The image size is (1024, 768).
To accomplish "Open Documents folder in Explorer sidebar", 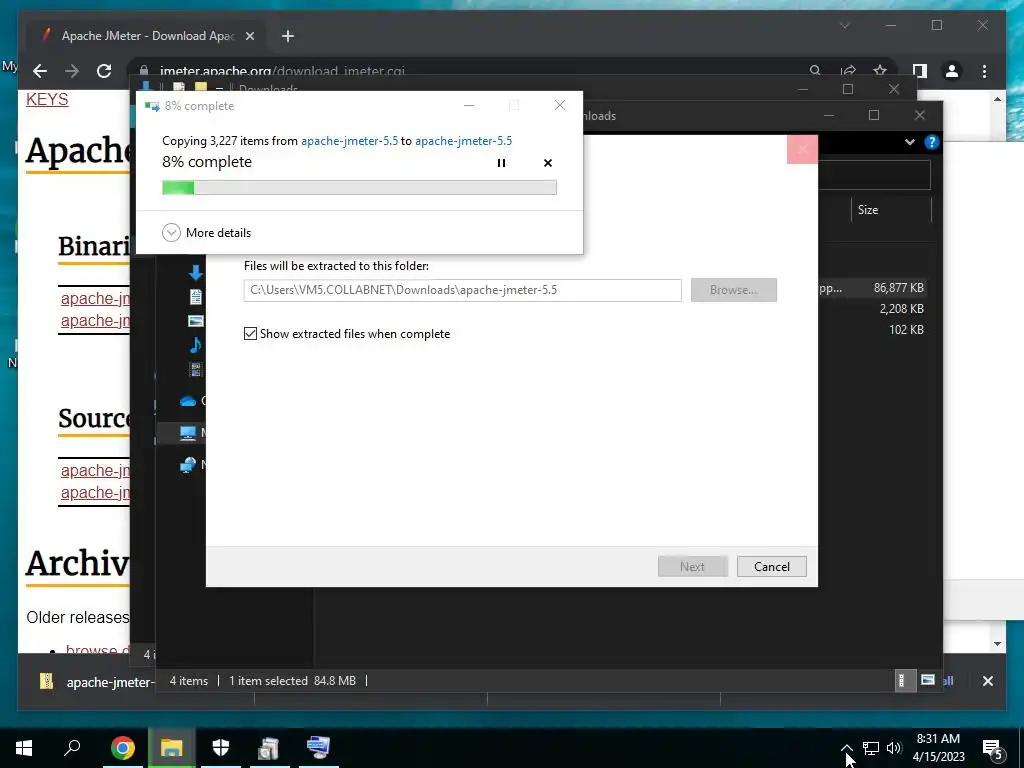I will tap(195, 297).
